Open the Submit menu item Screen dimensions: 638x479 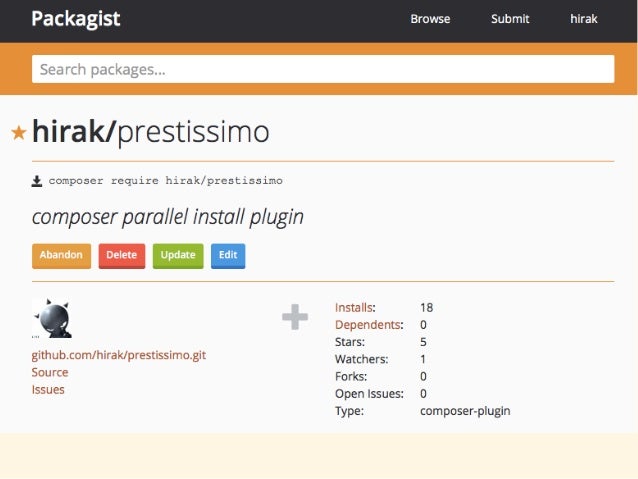(x=510, y=19)
